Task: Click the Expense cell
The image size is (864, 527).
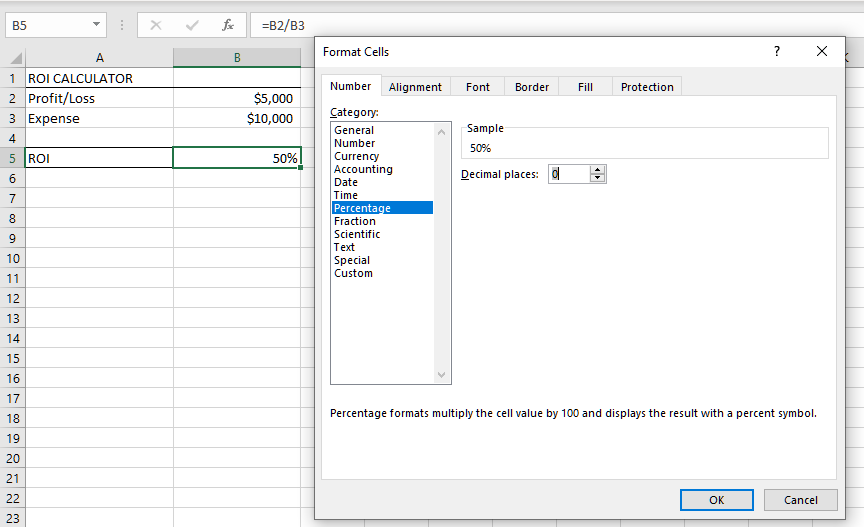Action: [99, 119]
